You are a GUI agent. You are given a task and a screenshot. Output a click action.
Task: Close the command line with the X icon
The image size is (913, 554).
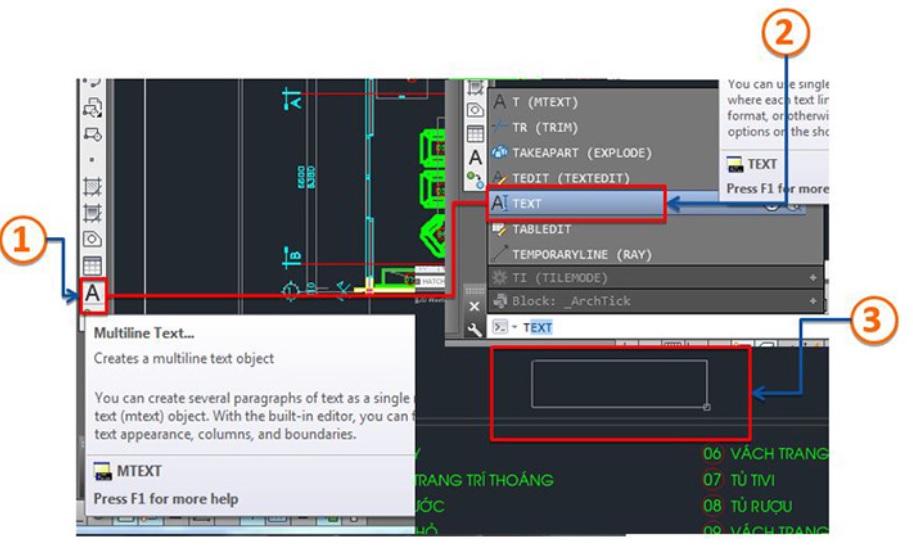475,306
